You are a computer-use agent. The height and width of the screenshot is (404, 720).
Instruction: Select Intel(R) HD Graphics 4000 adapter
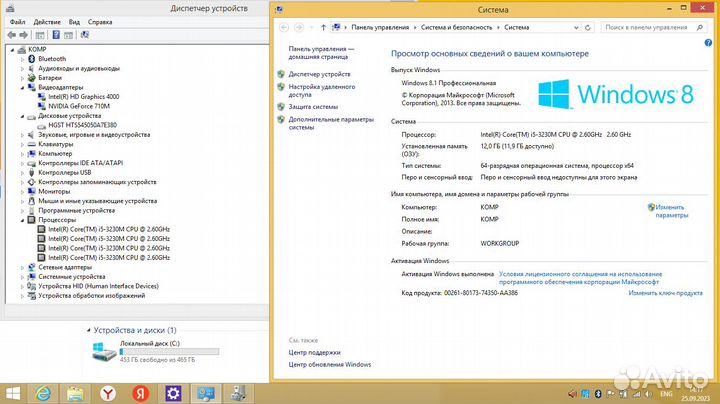84,96
